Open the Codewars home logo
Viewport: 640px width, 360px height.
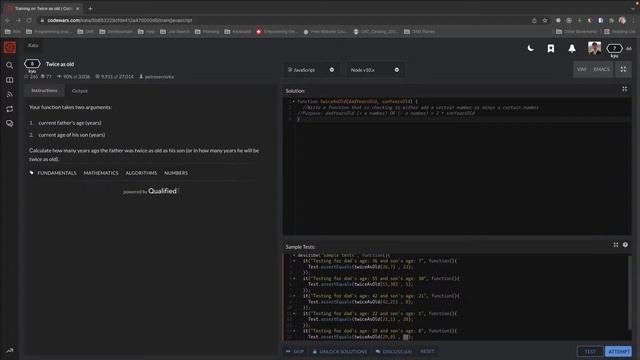(10, 47)
